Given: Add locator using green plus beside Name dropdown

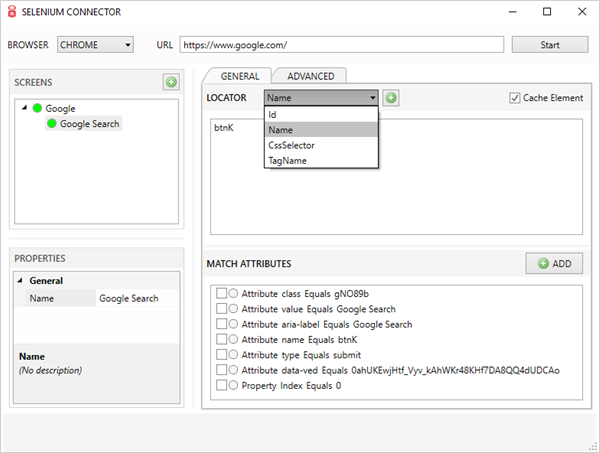Looking at the screenshot, I should 391,98.
